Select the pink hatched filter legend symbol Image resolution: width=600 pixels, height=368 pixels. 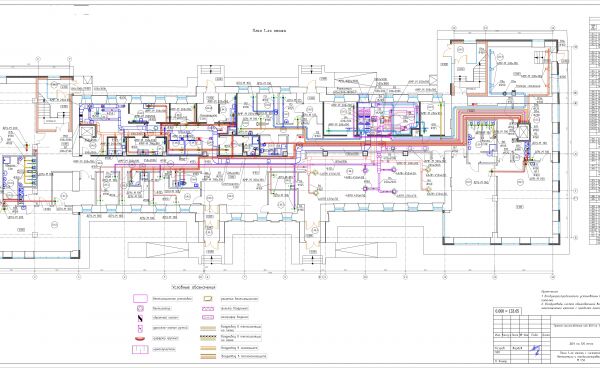208,308
